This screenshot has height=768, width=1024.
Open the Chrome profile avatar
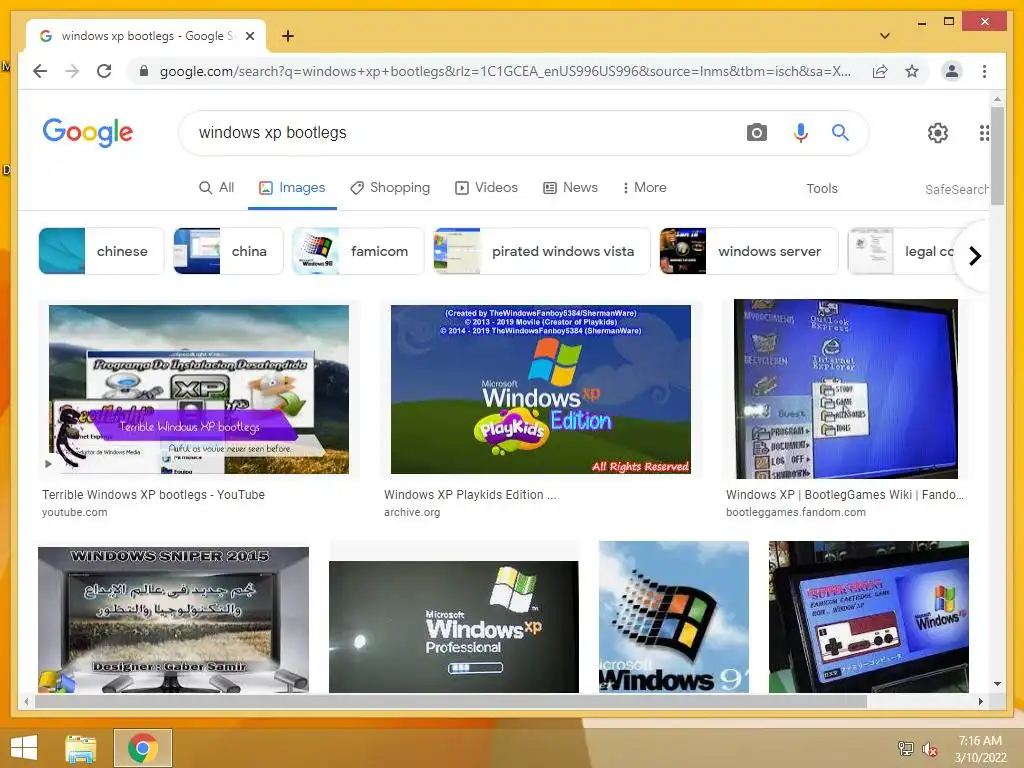click(x=952, y=71)
